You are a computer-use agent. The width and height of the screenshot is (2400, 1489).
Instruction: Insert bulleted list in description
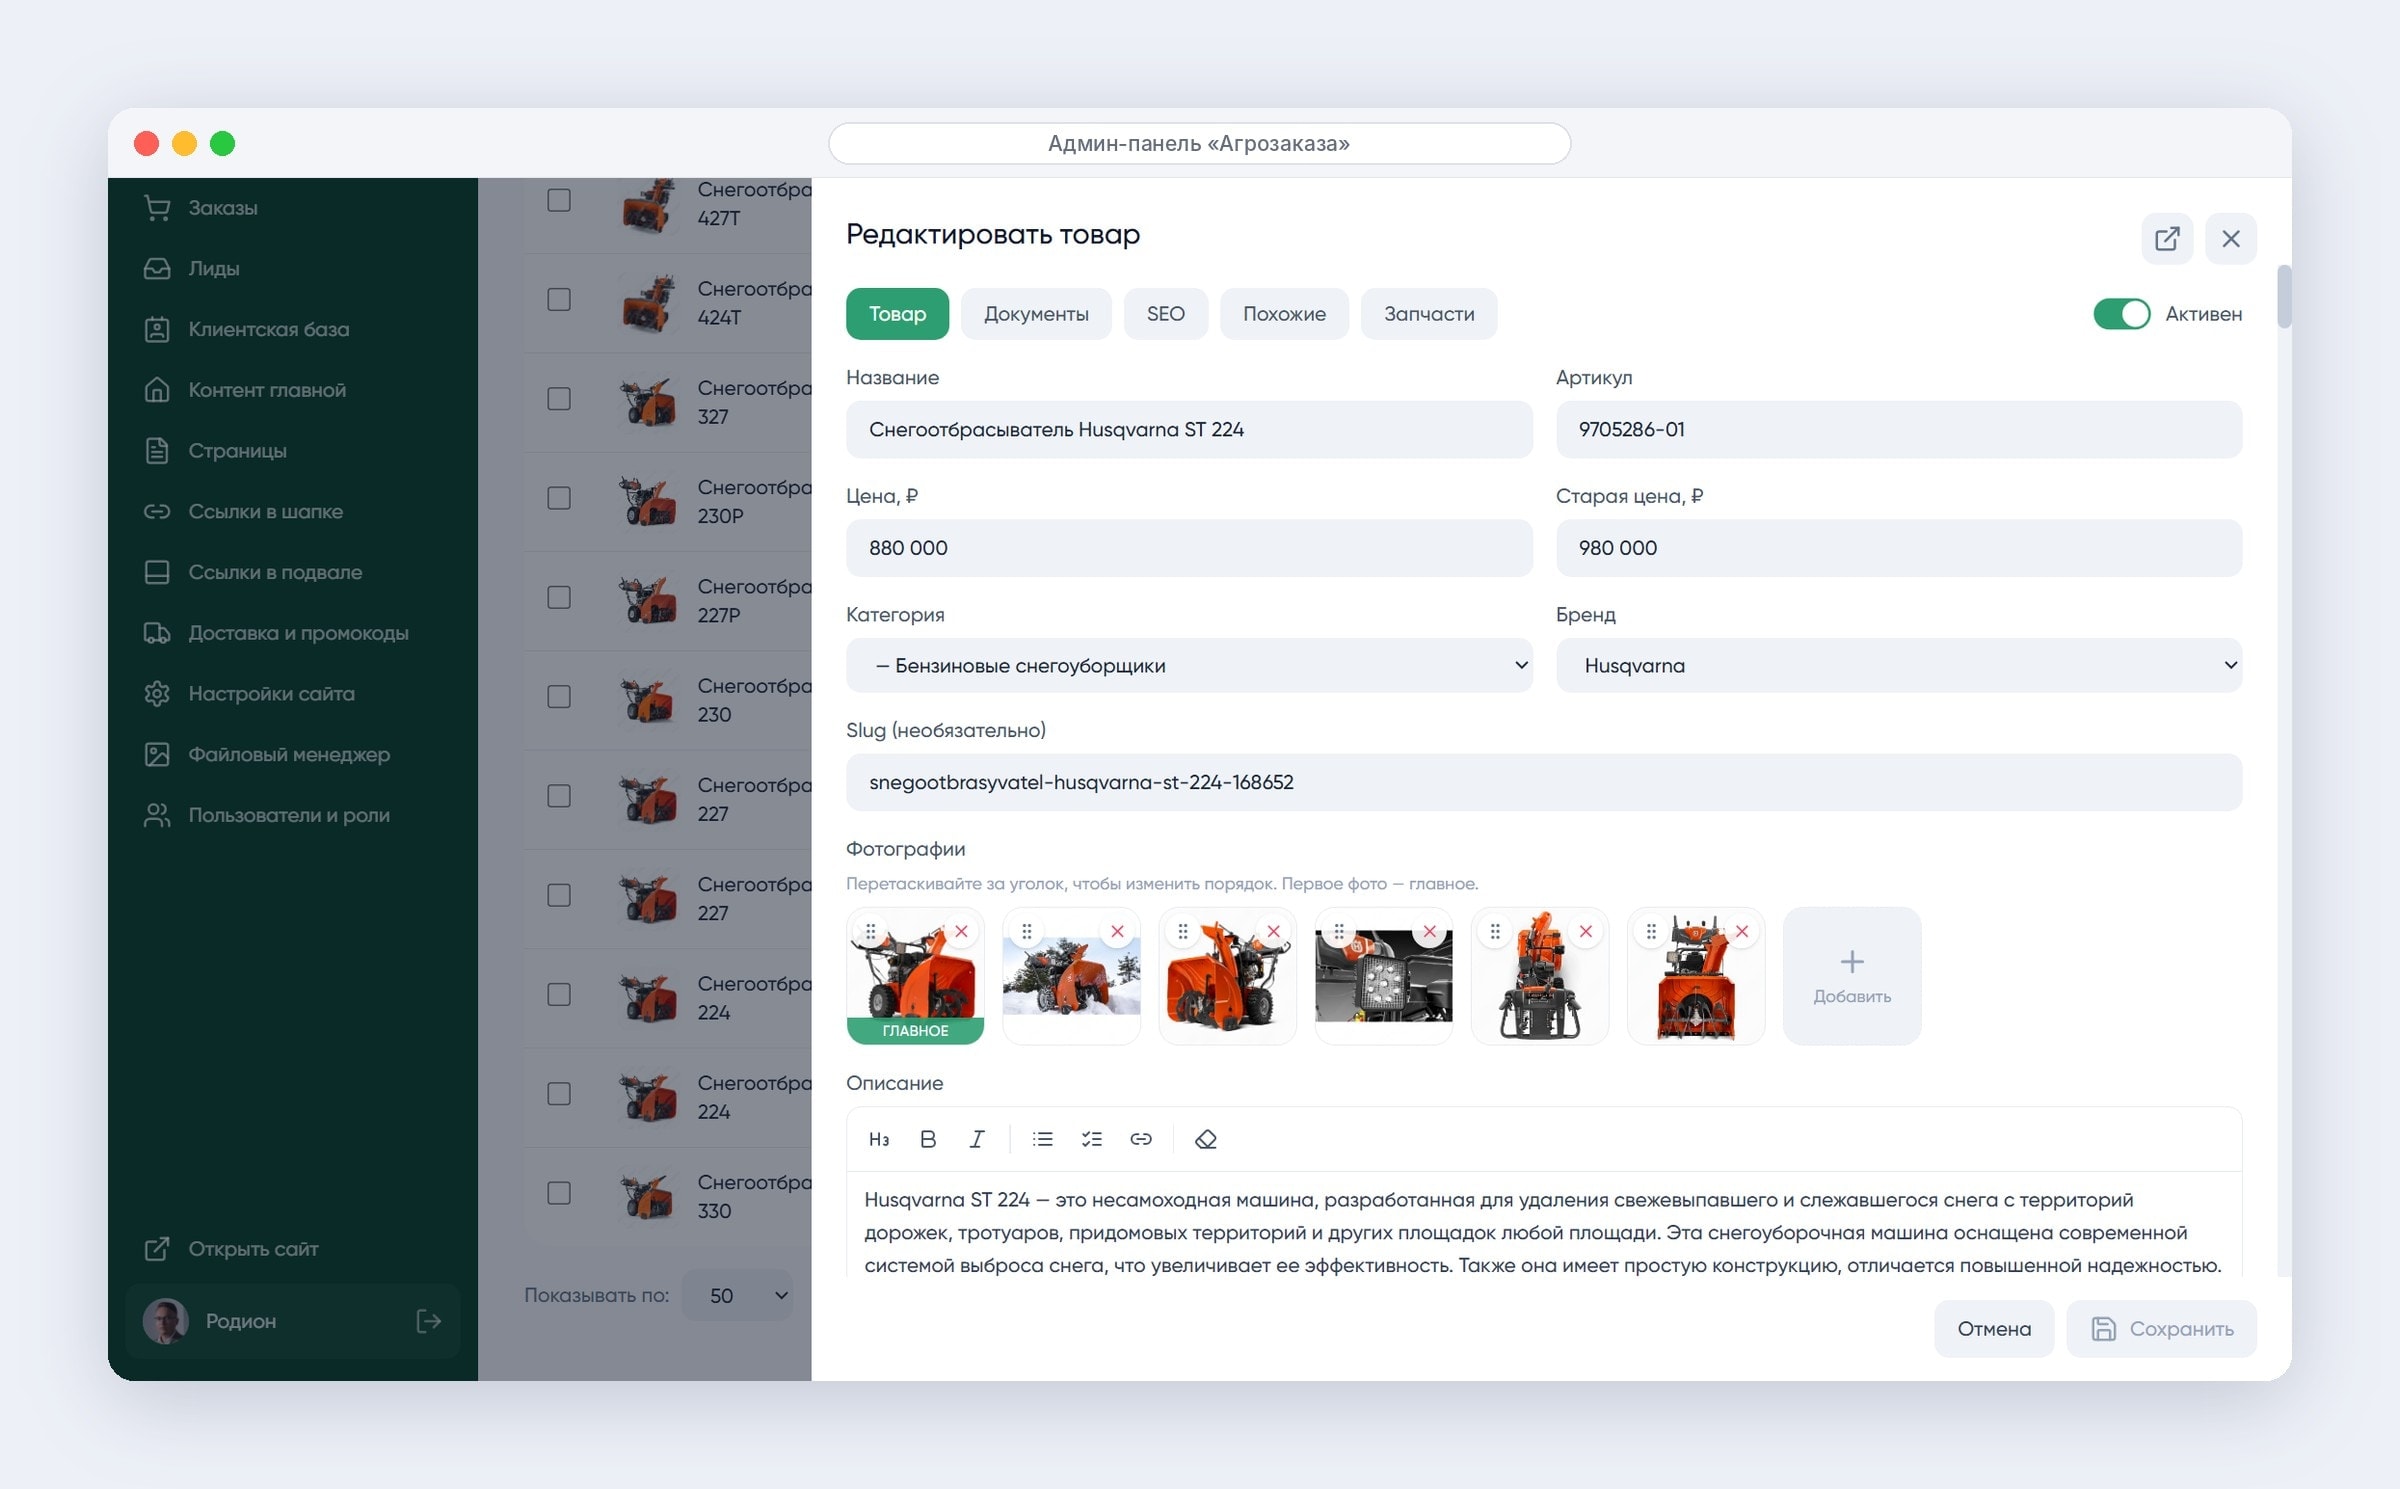click(x=1043, y=1139)
